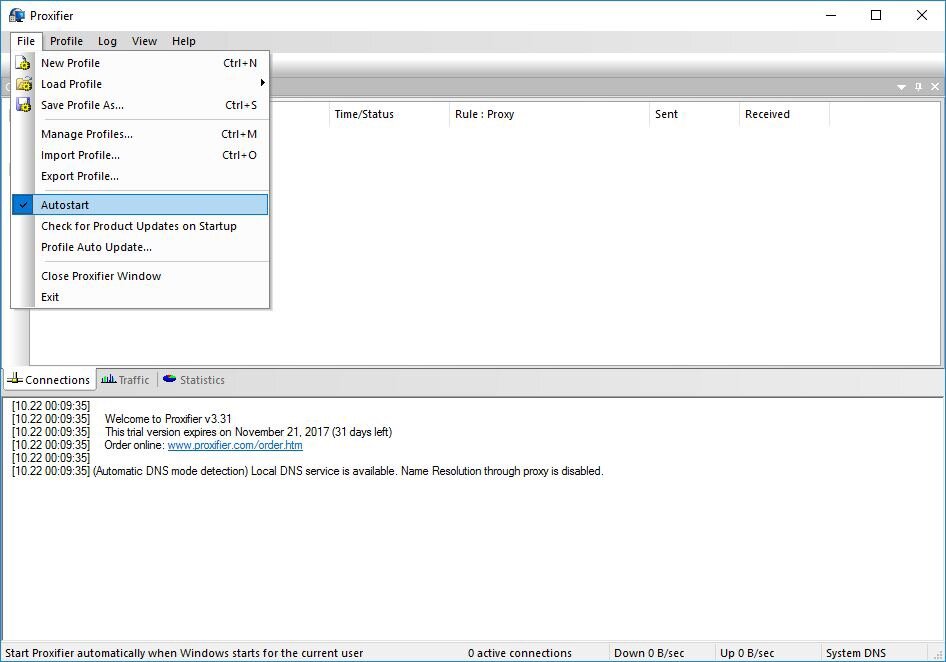Open the Help menu
This screenshot has height=662, width=946.
click(183, 41)
